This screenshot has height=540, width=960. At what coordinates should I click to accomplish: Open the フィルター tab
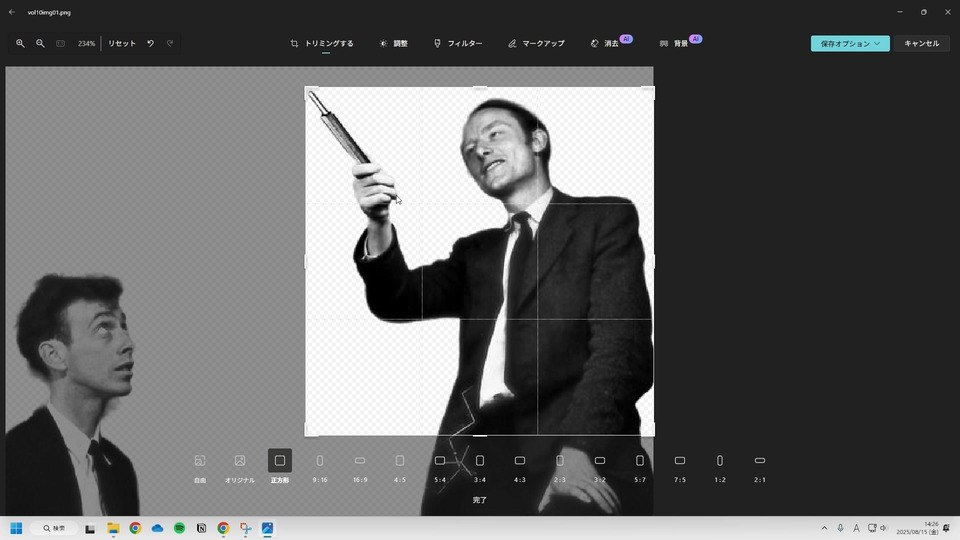click(x=458, y=44)
